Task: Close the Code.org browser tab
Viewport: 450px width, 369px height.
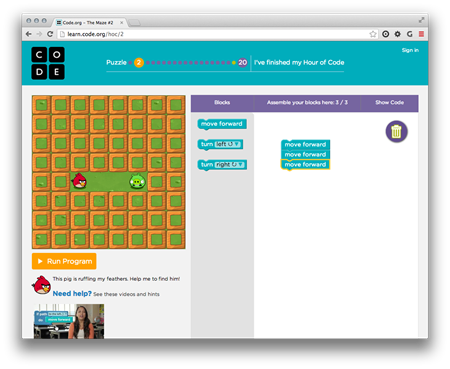Action: 122,23
